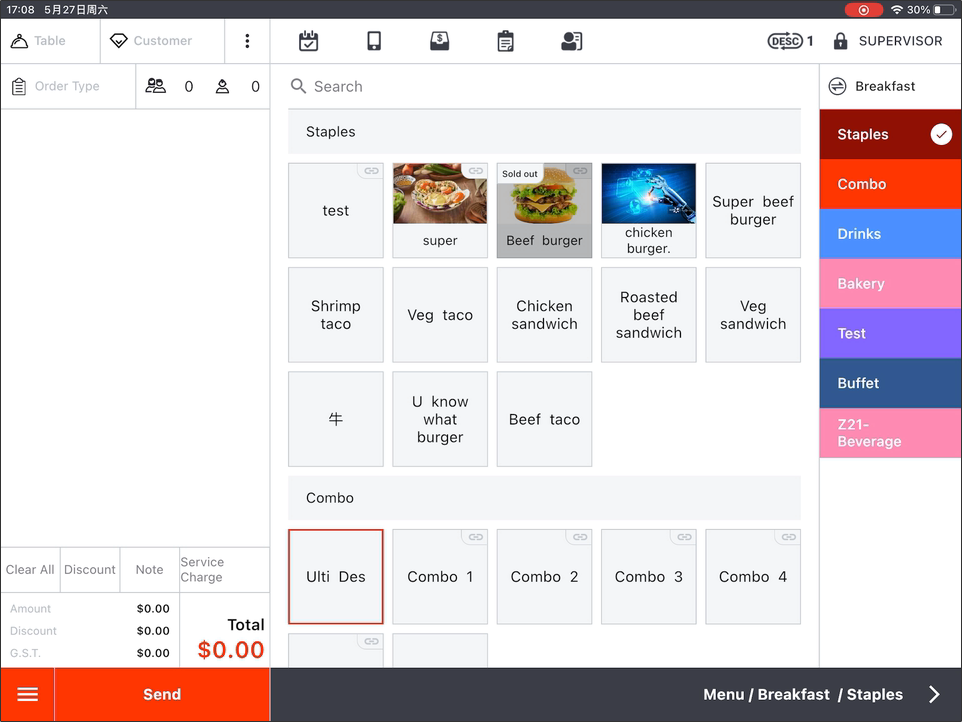This screenshot has width=962, height=722.
Task: Open the three-dot more options menu
Action: click(x=247, y=41)
